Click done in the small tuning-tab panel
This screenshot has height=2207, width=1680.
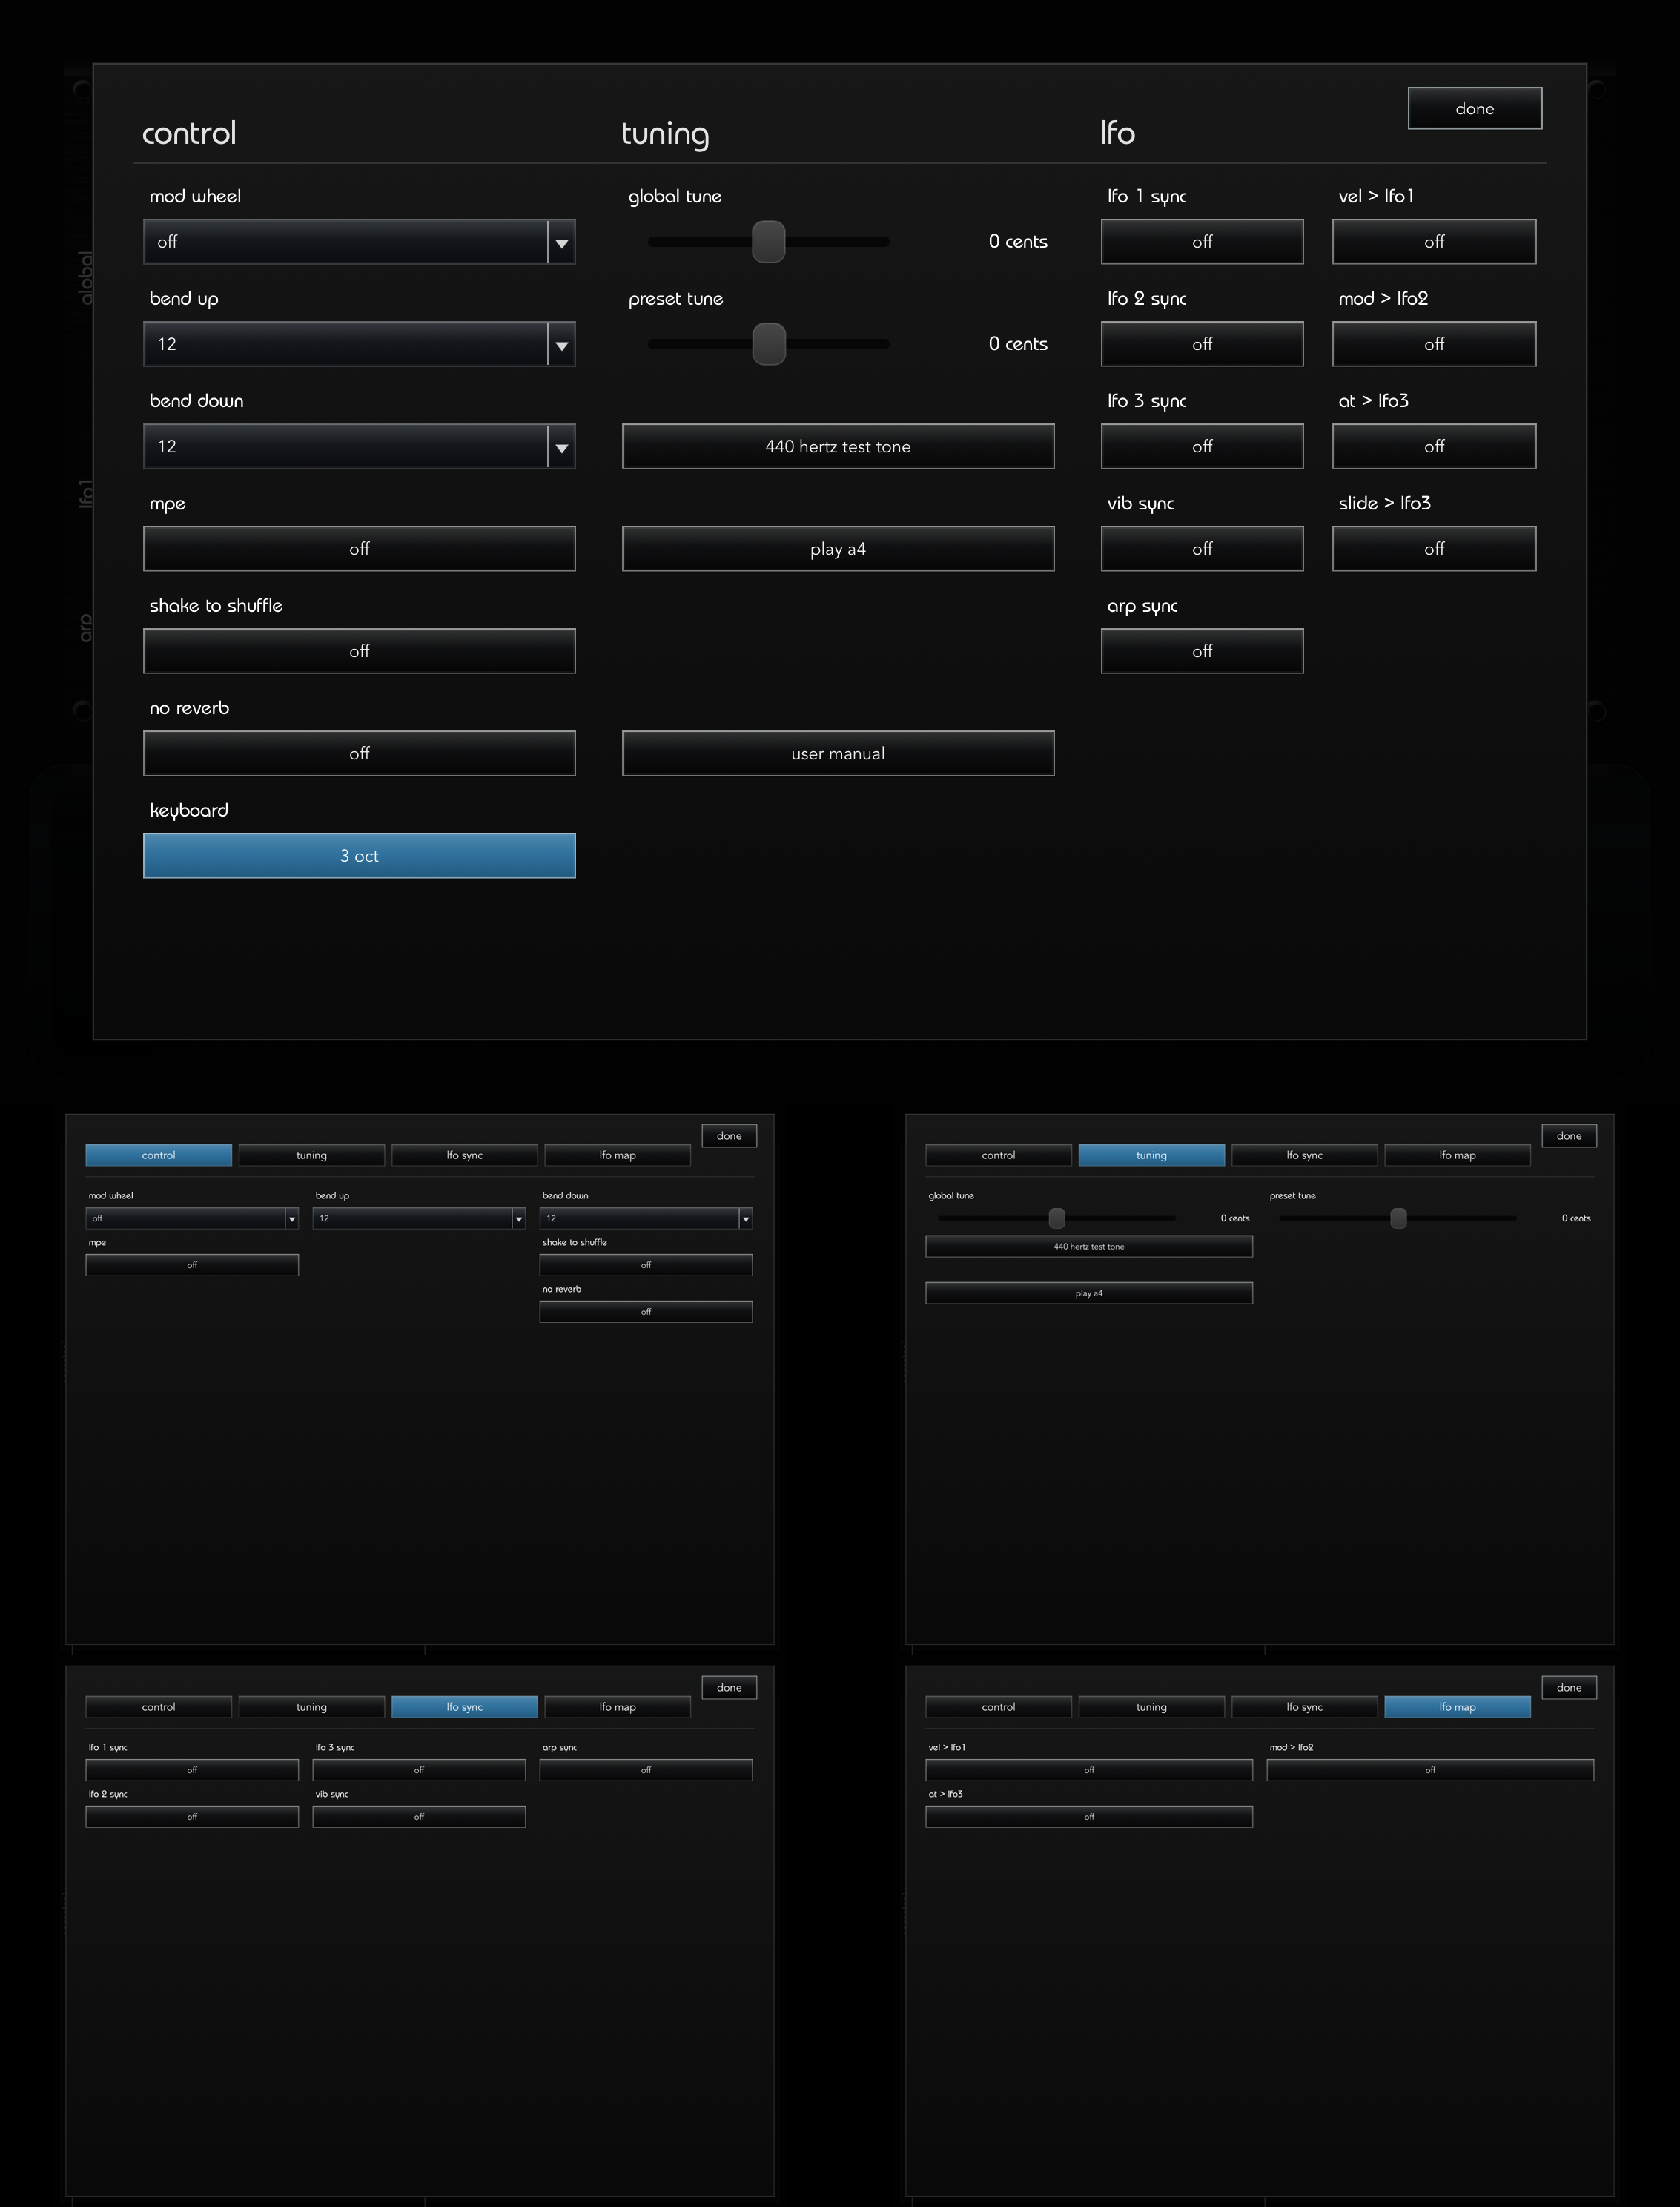click(x=1569, y=1136)
